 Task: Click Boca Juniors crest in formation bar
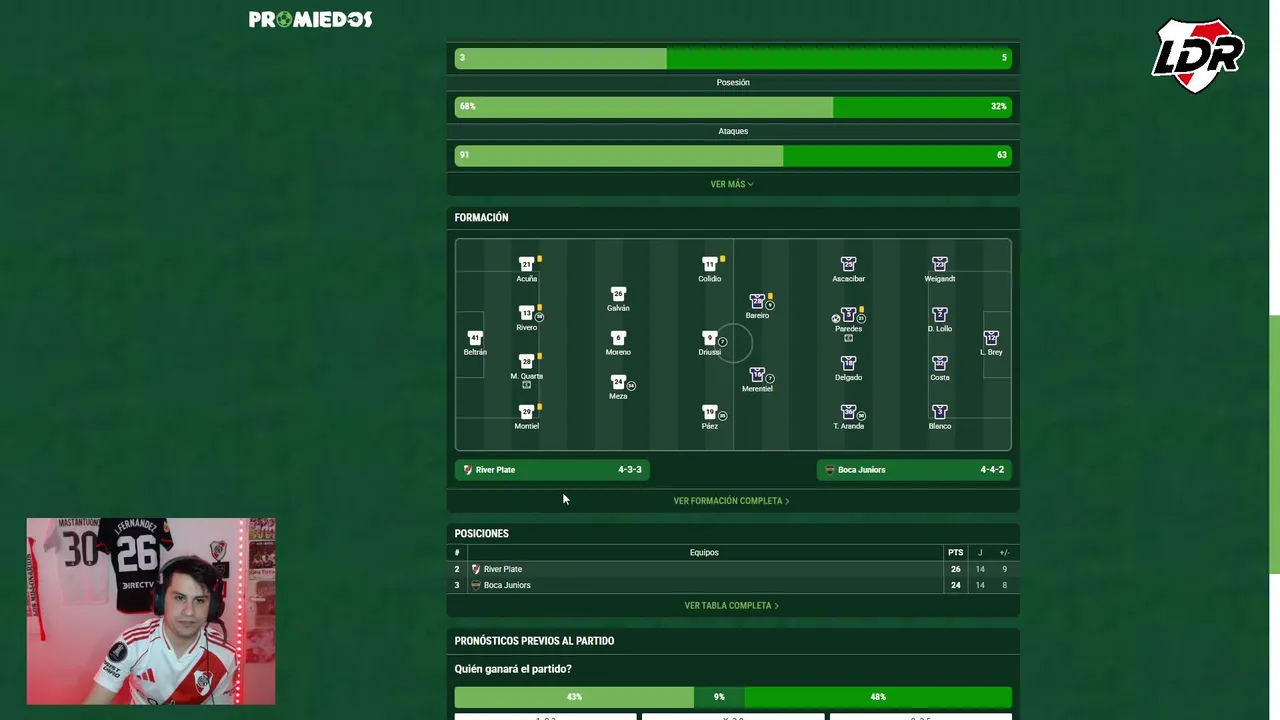829,470
